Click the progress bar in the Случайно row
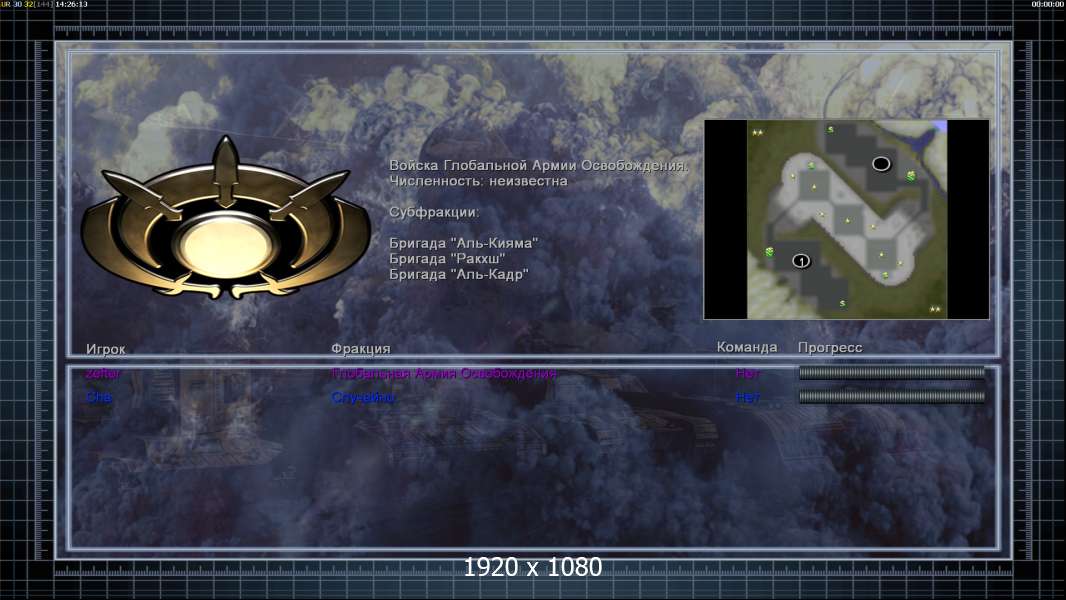The image size is (1066, 600). [892, 396]
